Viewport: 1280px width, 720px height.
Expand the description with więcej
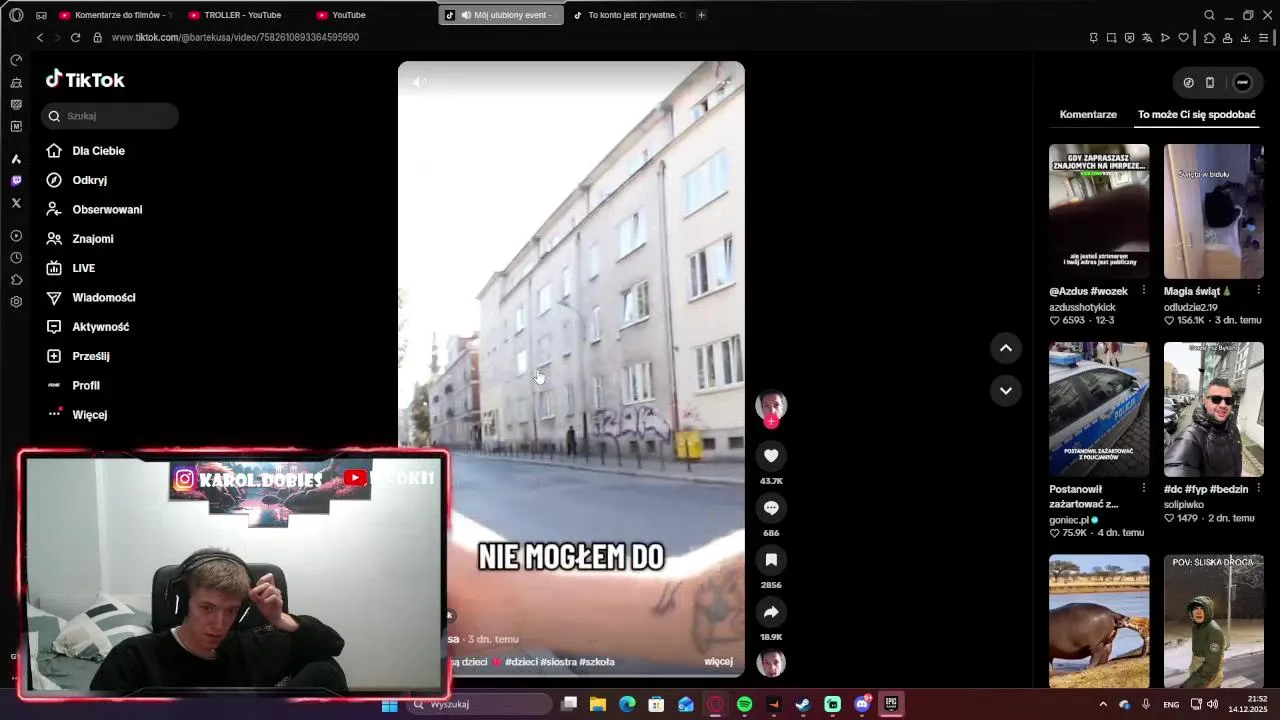click(718, 662)
